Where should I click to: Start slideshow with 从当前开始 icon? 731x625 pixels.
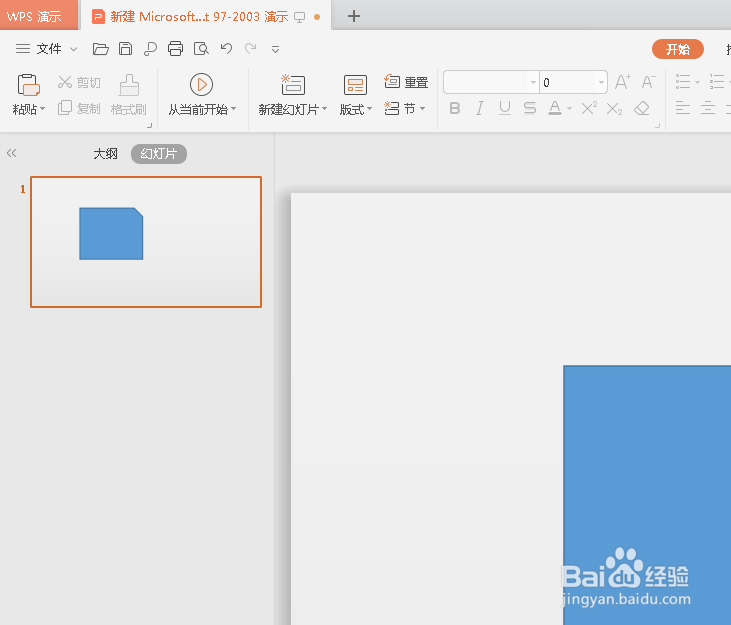tap(201, 85)
